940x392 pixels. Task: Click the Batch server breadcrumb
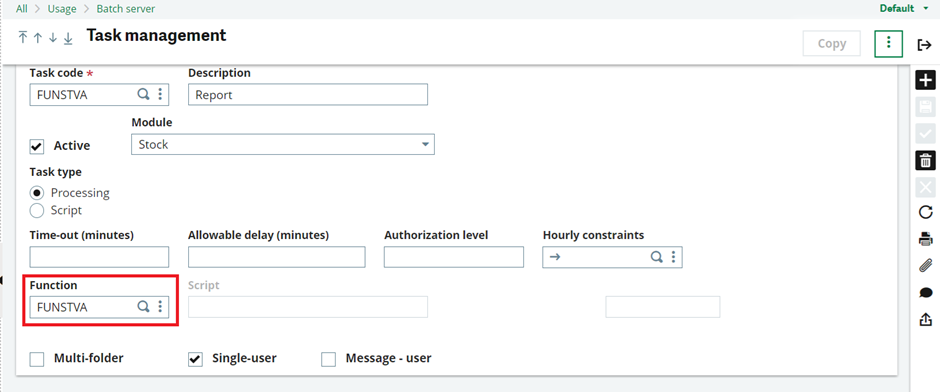[x=126, y=9]
